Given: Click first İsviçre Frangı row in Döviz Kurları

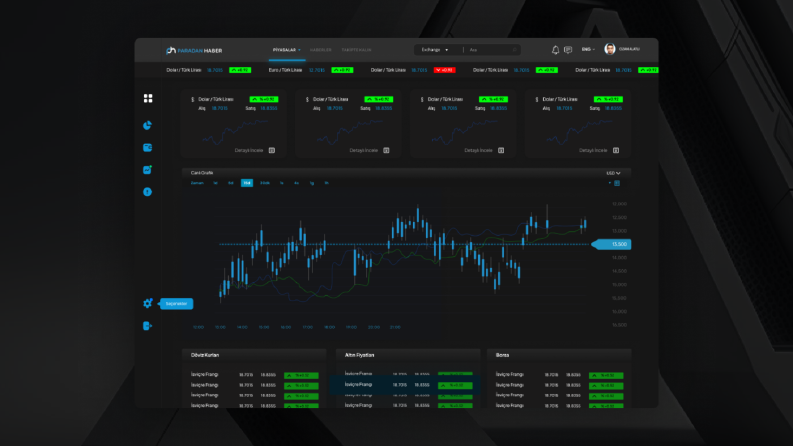Looking at the screenshot, I should pyautogui.click(x=254, y=375).
